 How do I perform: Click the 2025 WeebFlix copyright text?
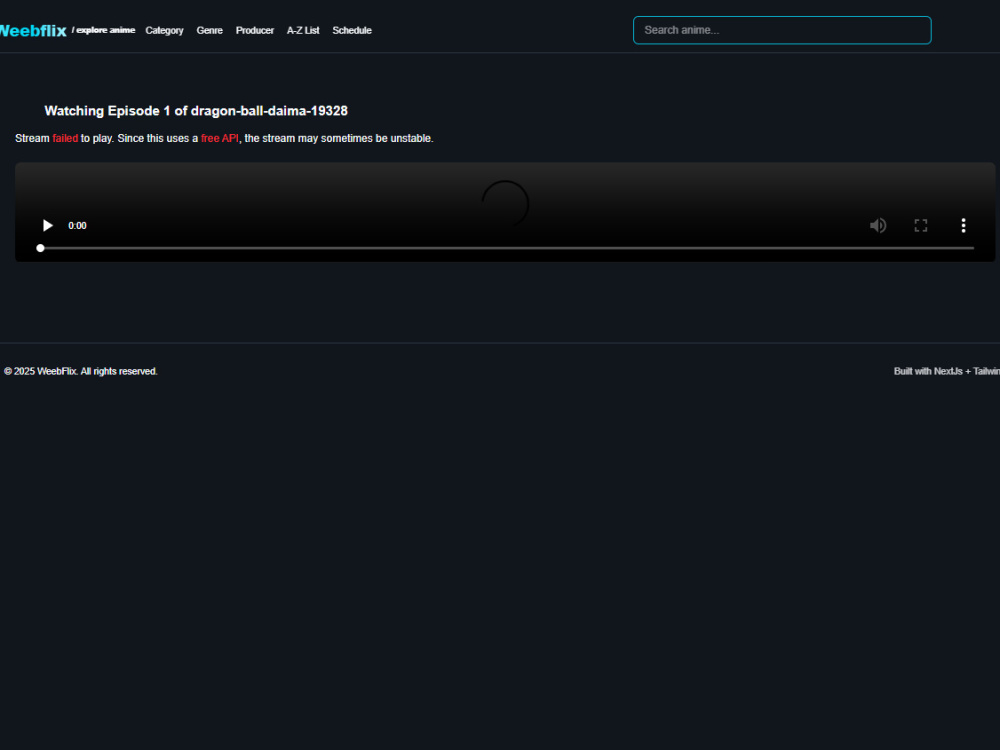click(x=80, y=371)
